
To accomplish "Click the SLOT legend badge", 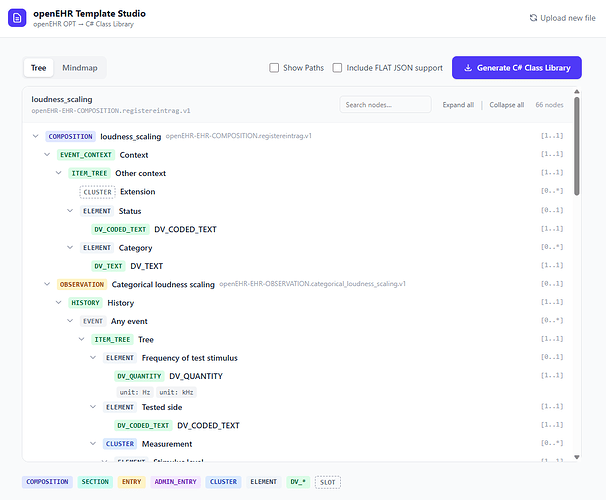I will pos(327,482).
